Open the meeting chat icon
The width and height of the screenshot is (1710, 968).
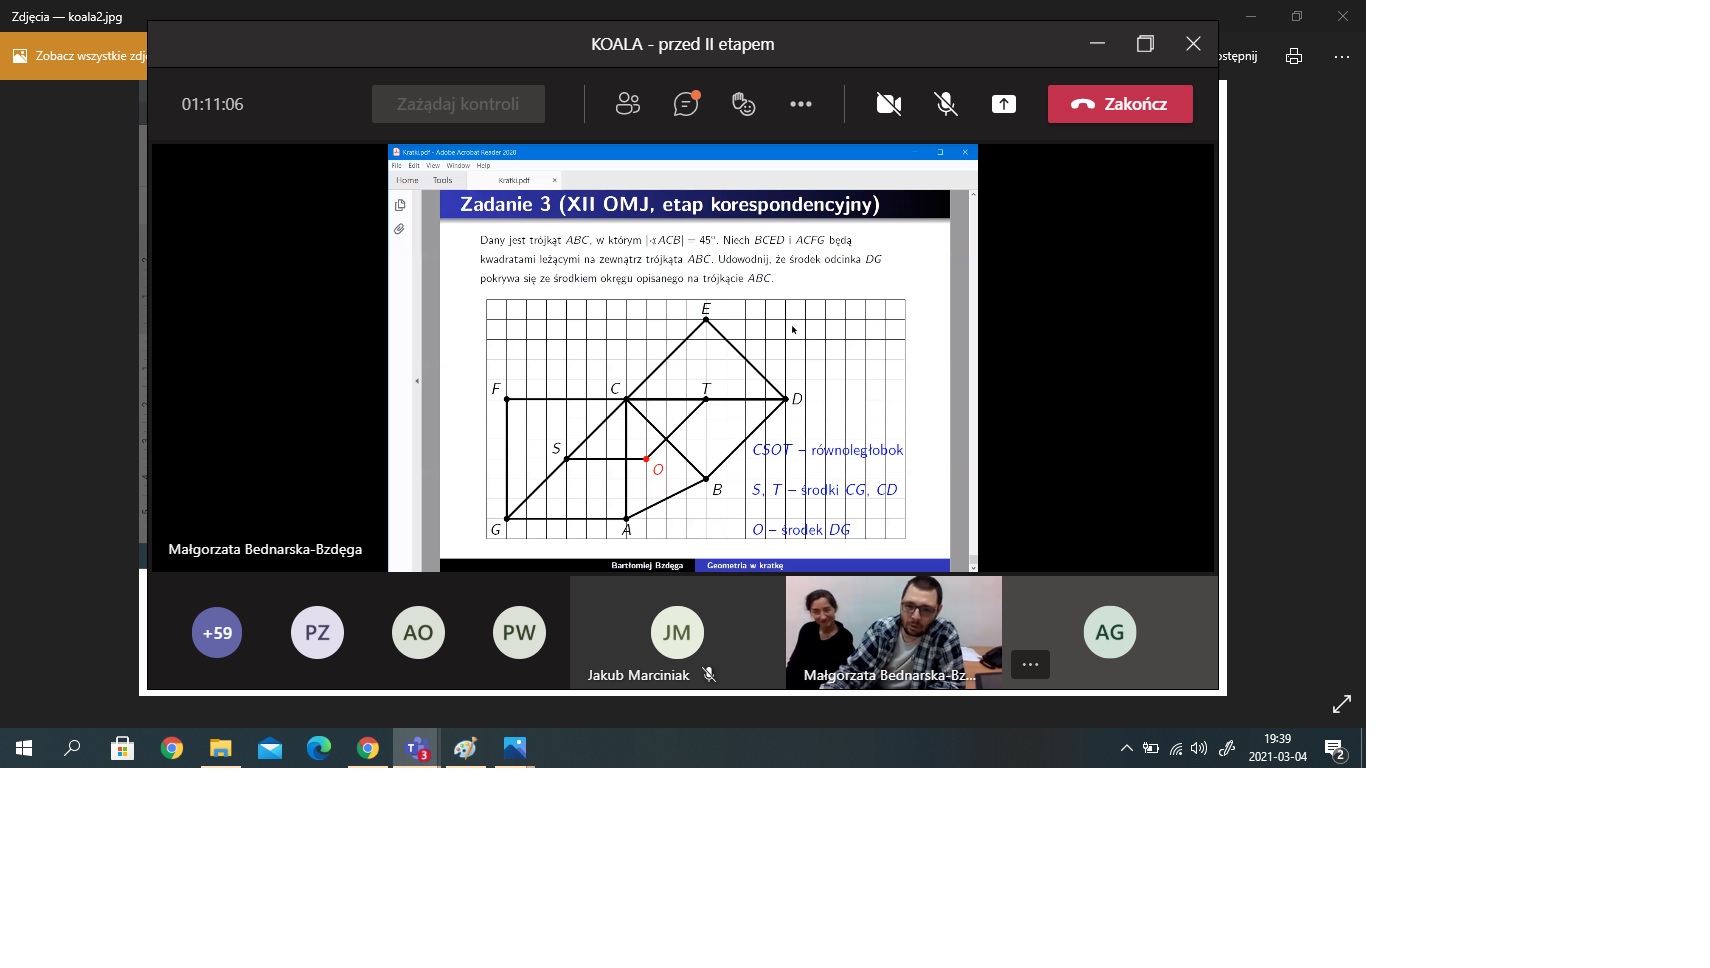[686, 104]
